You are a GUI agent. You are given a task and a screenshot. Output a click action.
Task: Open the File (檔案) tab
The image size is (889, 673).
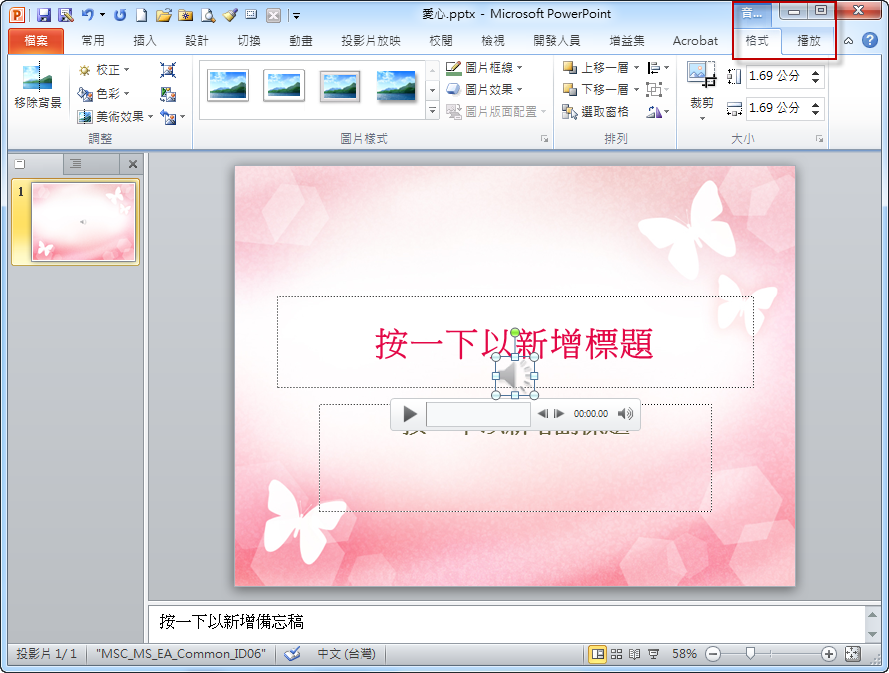pyautogui.click(x=36, y=40)
